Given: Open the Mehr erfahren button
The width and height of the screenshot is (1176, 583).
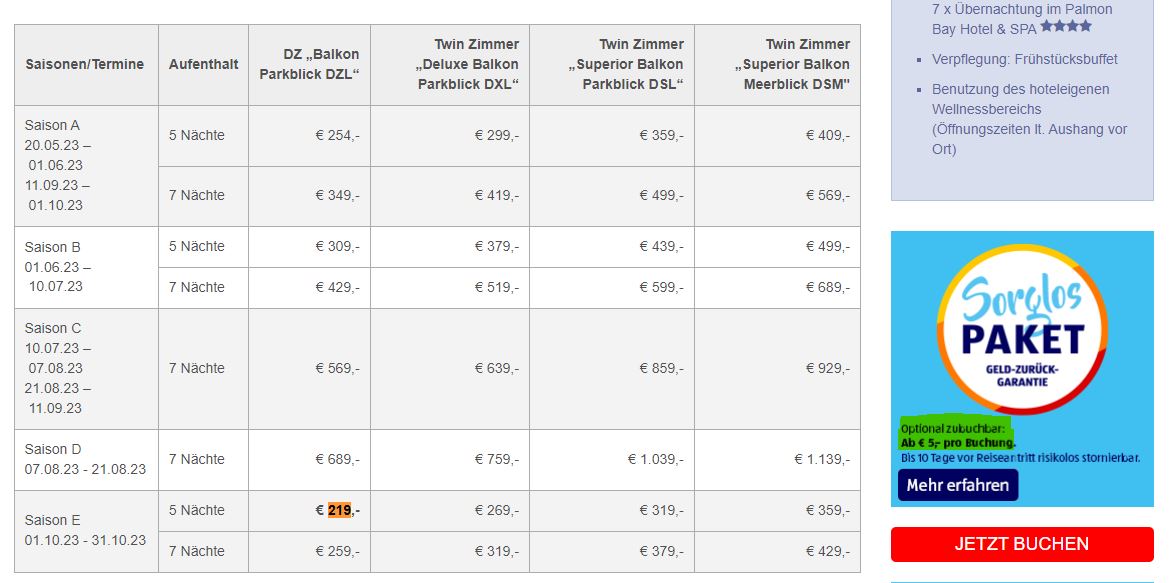Looking at the screenshot, I should coord(958,485).
